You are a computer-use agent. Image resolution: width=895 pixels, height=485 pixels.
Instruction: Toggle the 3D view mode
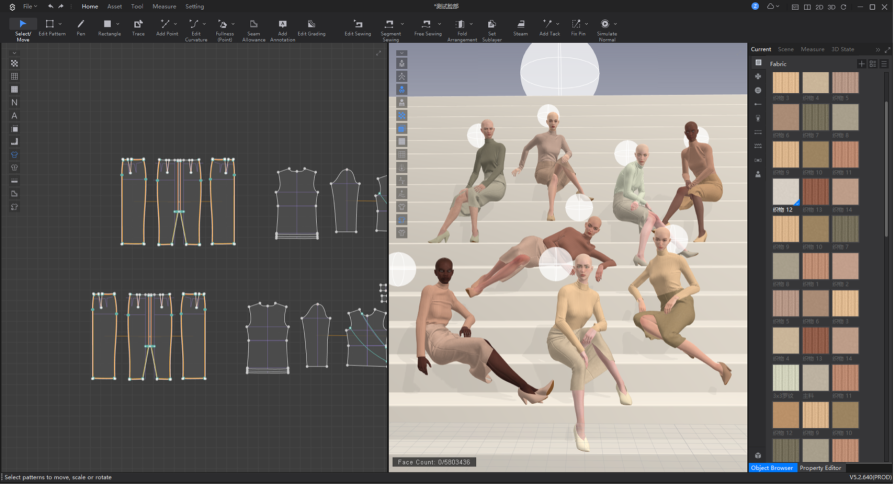[832, 6]
